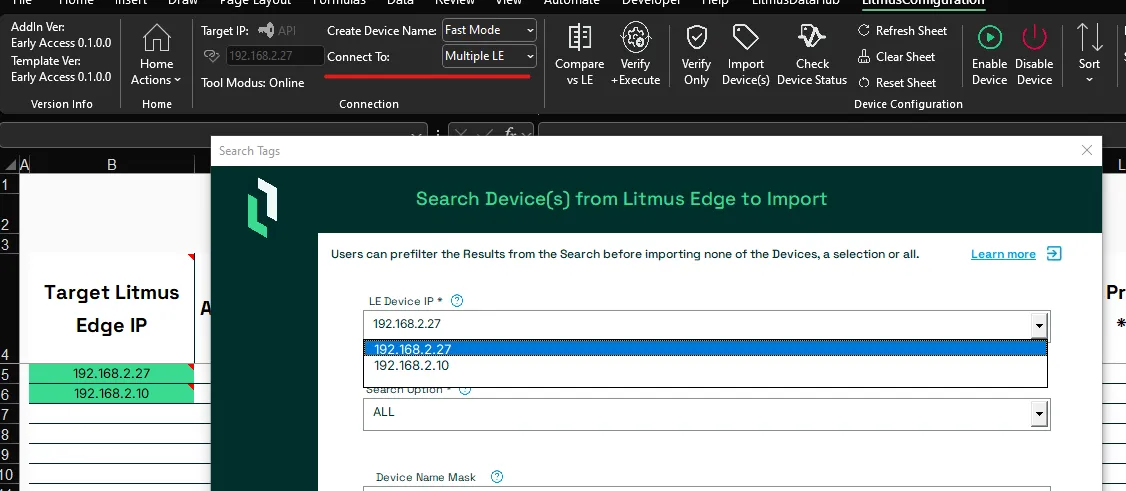Click Verify Only shield icon
The image size is (1126, 491).
pos(696,37)
